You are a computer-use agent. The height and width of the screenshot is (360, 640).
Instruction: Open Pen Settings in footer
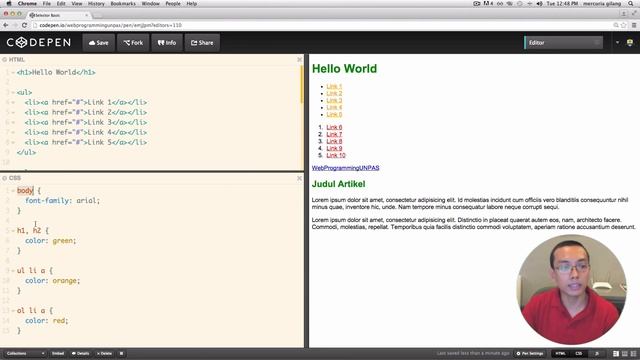click(530, 353)
